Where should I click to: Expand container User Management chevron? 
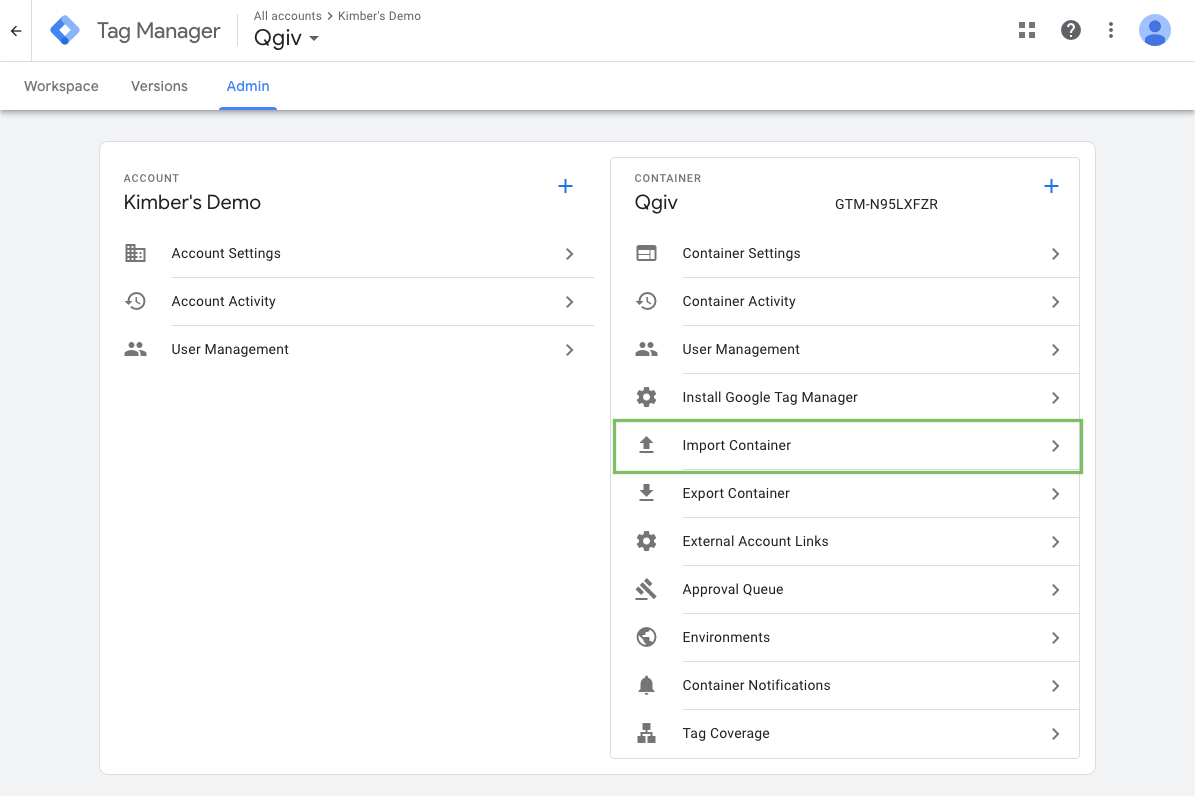click(x=1056, y=350)
